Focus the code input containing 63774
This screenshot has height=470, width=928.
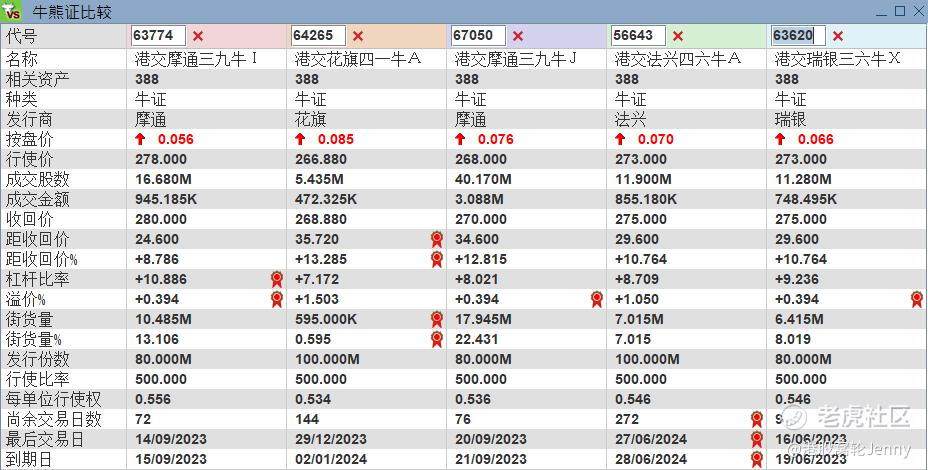159,36
